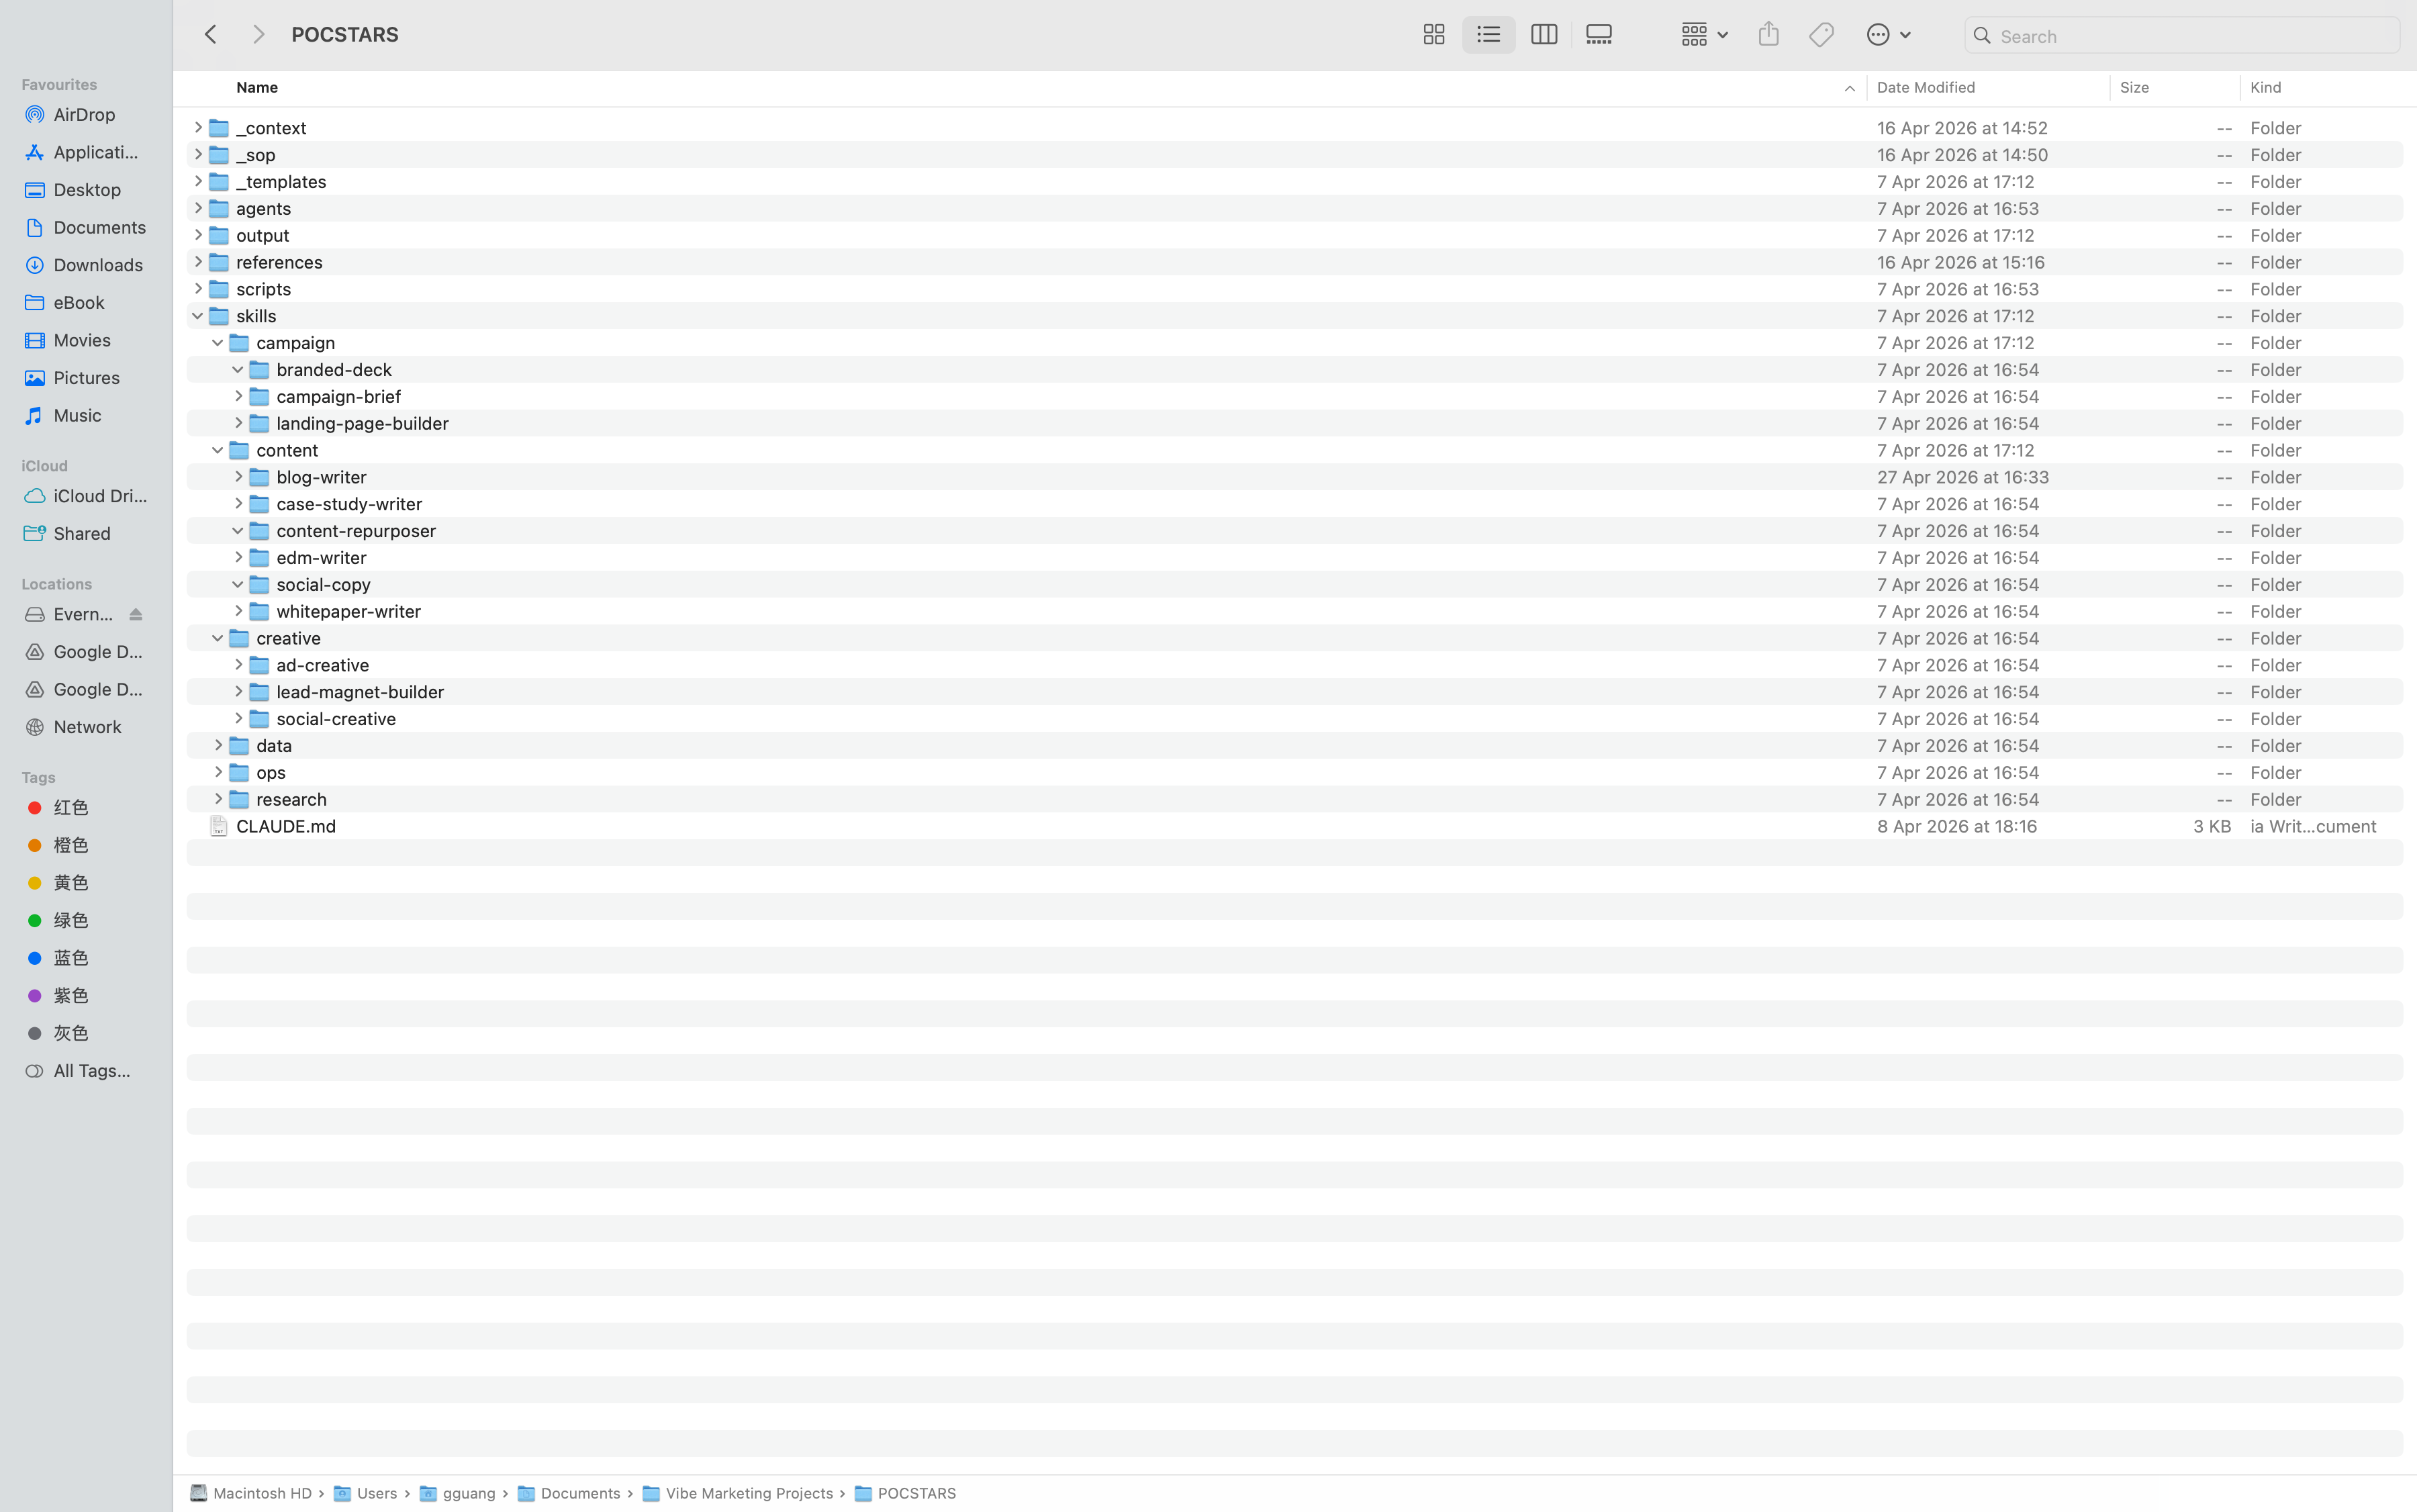The width and height of the screenshot is (2417, 1512).
Task: Collapse the skills folder
Action: coord(198,316)
